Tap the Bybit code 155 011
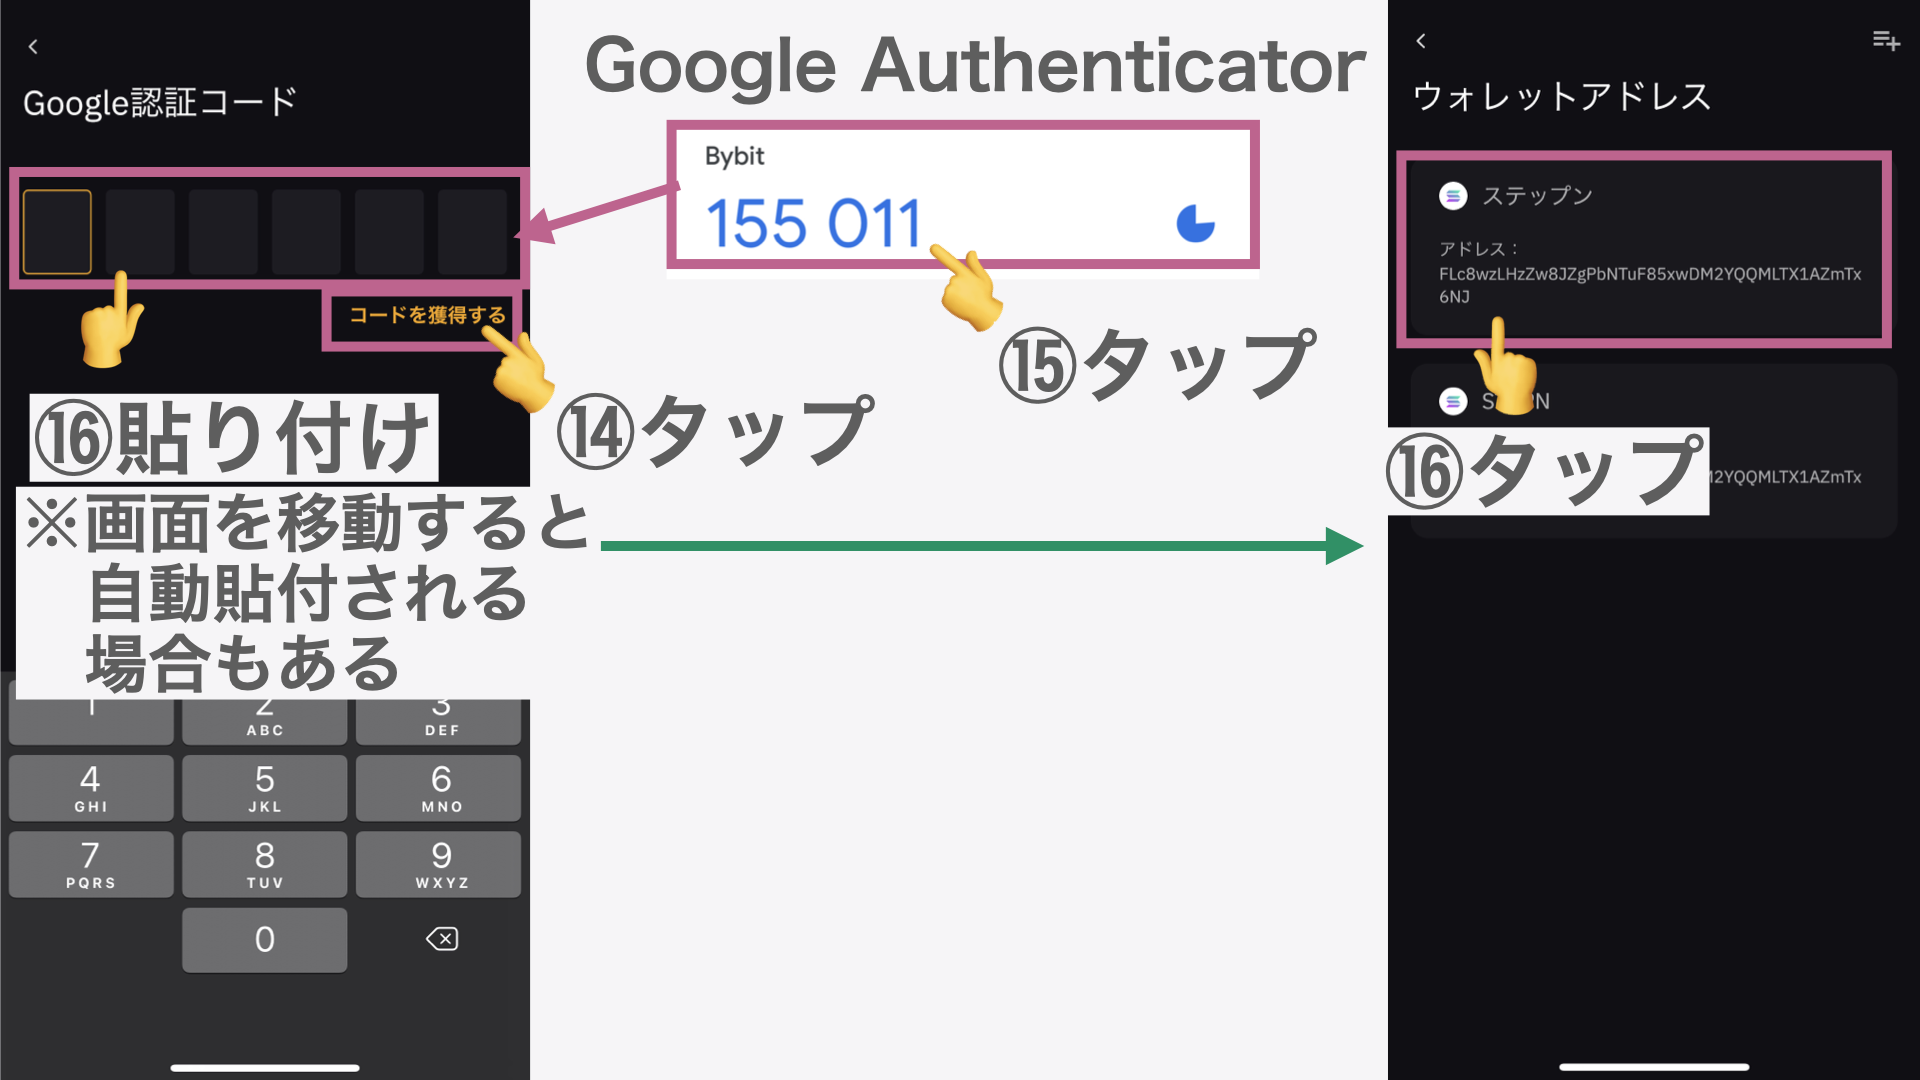Image resolution: width=1920 pixels, height=1080 pixels. 813,223
